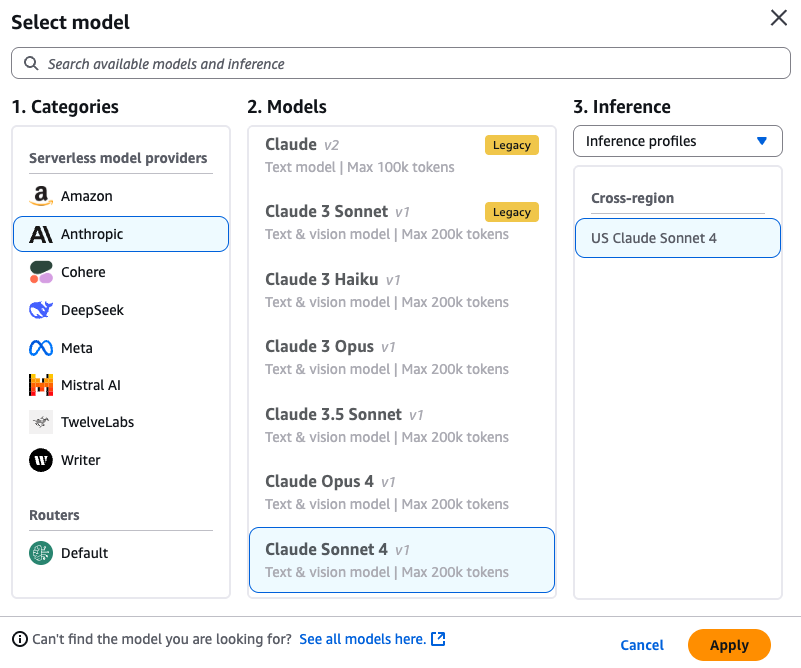Apply the selected model
The image size is (801, 668).
point(729,645)
